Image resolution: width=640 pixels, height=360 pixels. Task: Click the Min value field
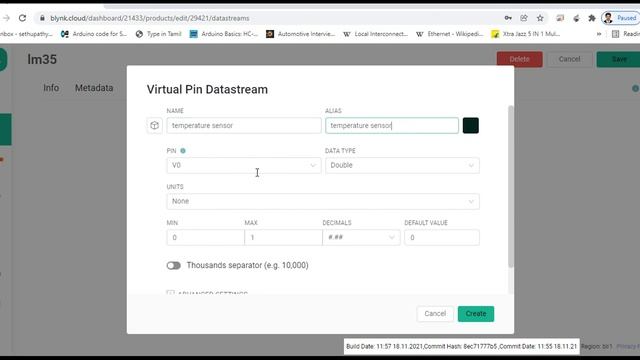[x=205, y=238]
